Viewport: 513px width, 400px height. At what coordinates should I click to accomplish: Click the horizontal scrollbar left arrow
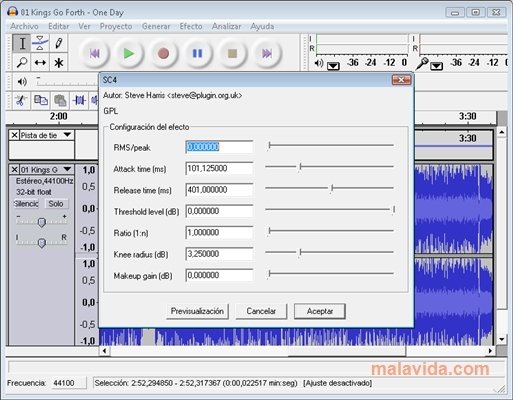click(x=105, y=351)
